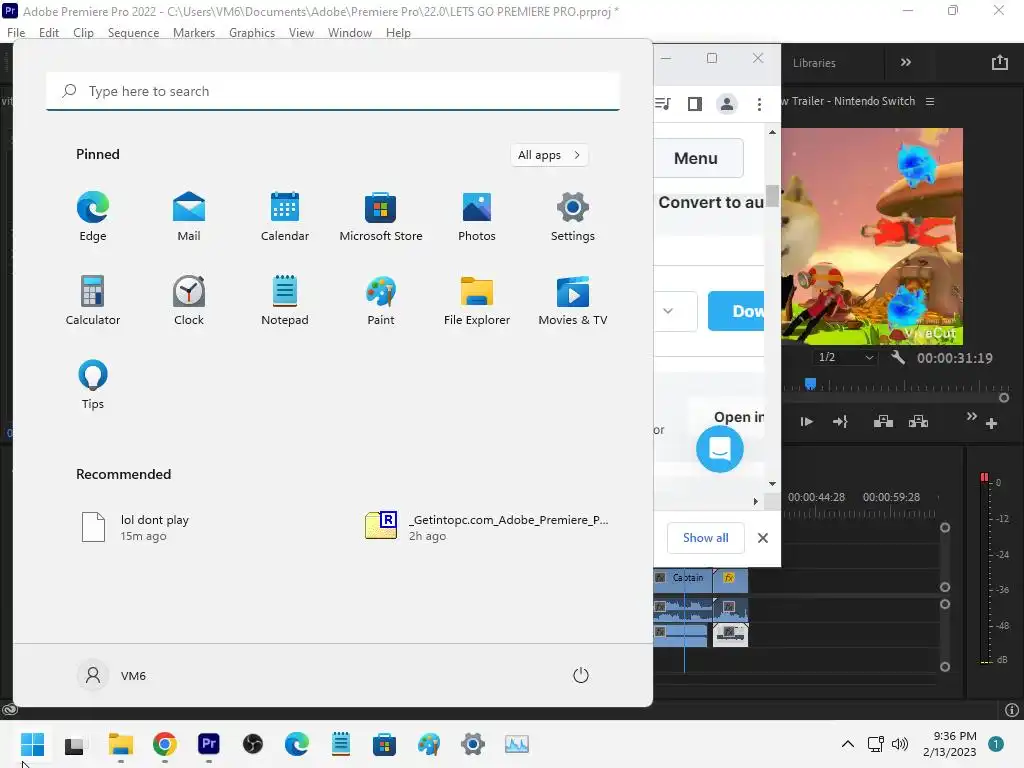Launch the Clock app
The width and height of the screenshot is (1024, 768).
[x=189, y=301]
